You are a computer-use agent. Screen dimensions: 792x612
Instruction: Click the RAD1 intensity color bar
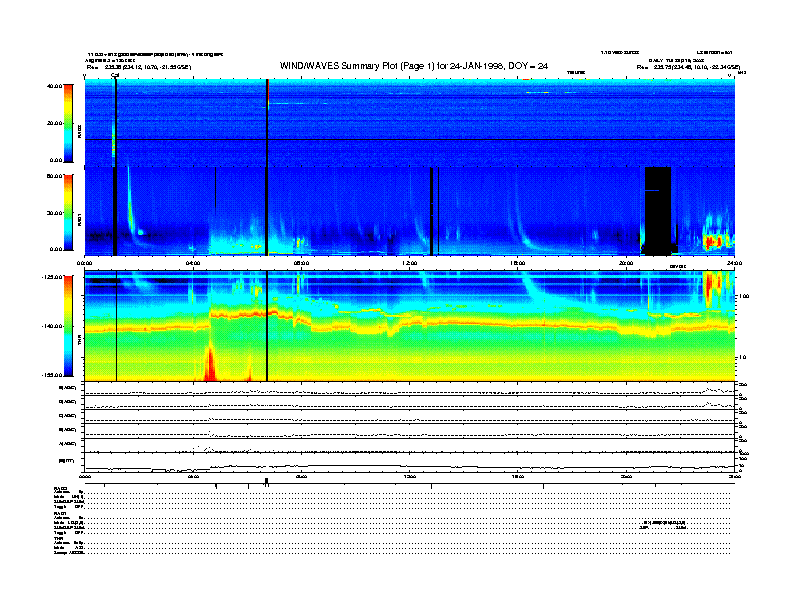68,212
